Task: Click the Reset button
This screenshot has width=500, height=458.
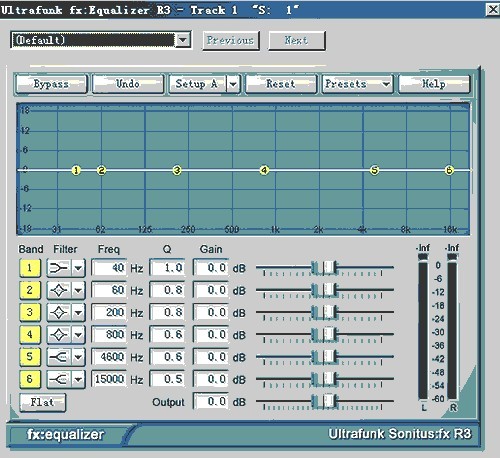Action: coord(281,84)
